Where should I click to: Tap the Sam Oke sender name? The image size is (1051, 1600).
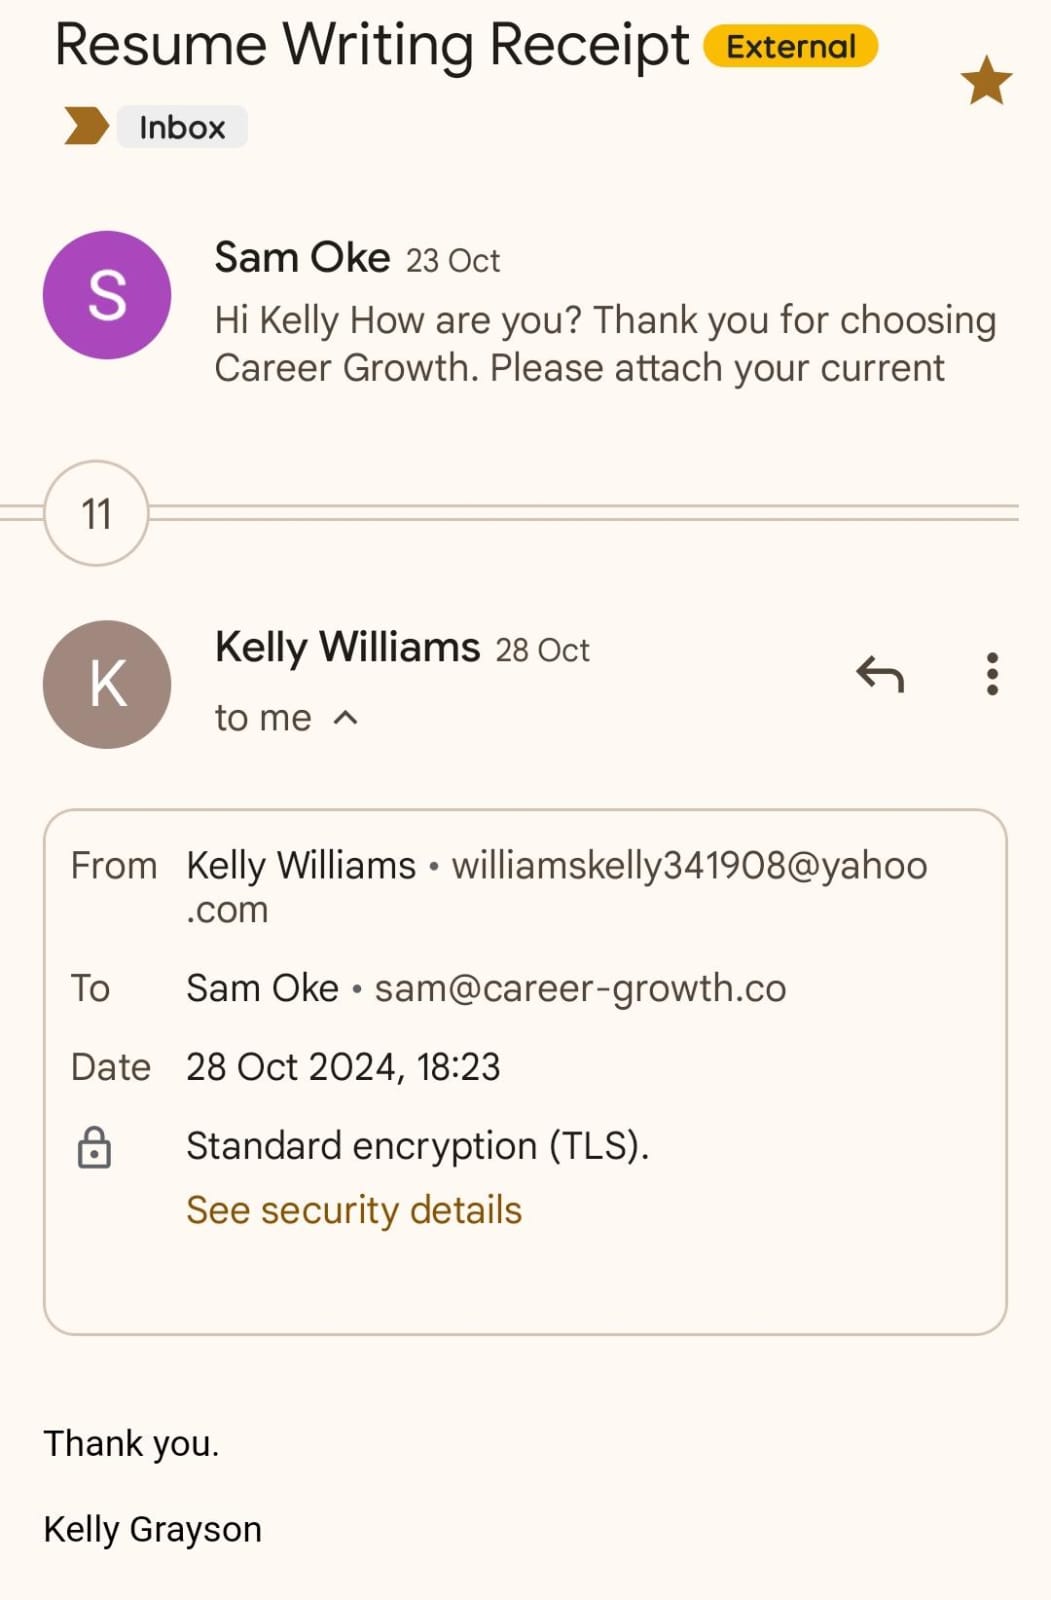[302, 258]
